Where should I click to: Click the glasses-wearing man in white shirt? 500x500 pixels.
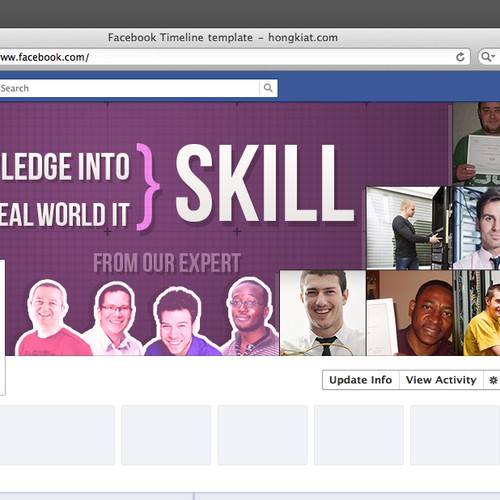pyautogui.click(x=113, y=319)
